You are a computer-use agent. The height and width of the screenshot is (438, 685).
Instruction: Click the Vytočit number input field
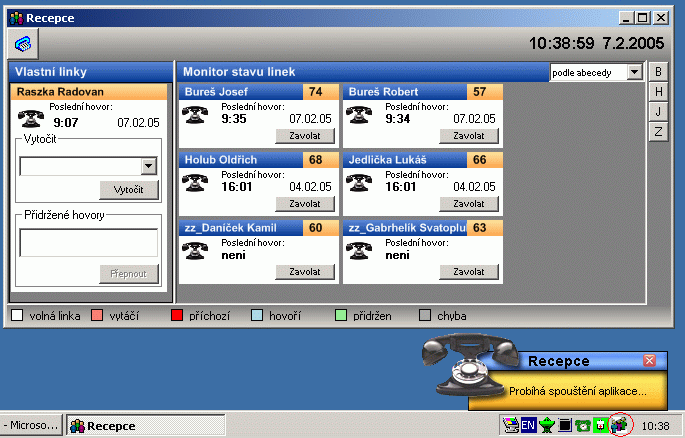(80, 166)
